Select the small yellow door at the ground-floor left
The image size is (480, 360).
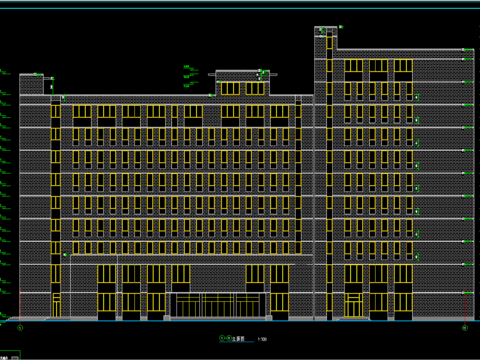[57, 305]
